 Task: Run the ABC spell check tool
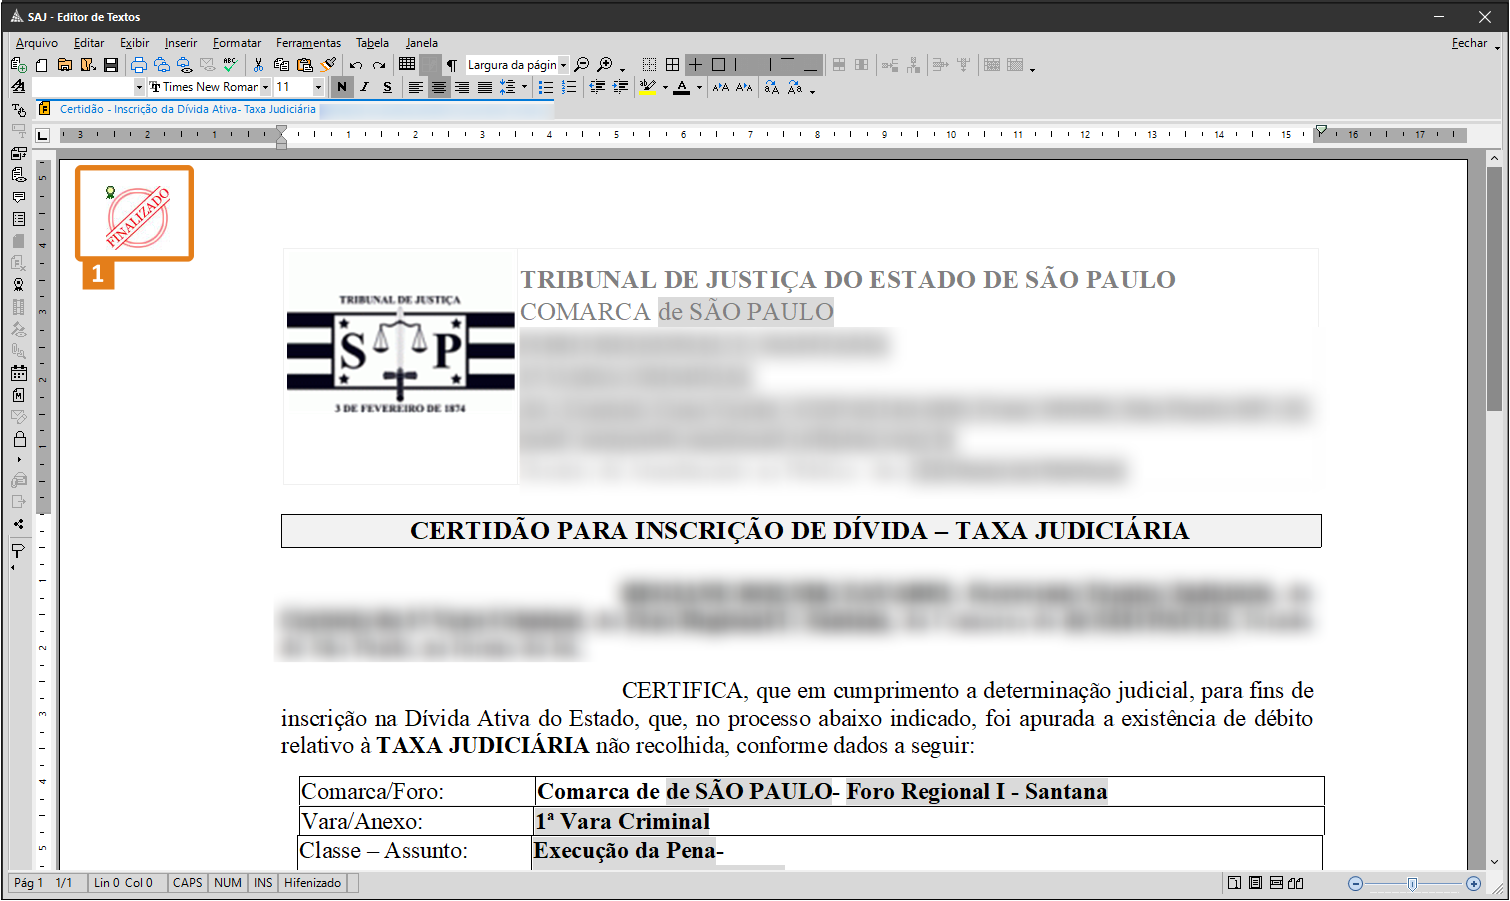coord(230,65)
